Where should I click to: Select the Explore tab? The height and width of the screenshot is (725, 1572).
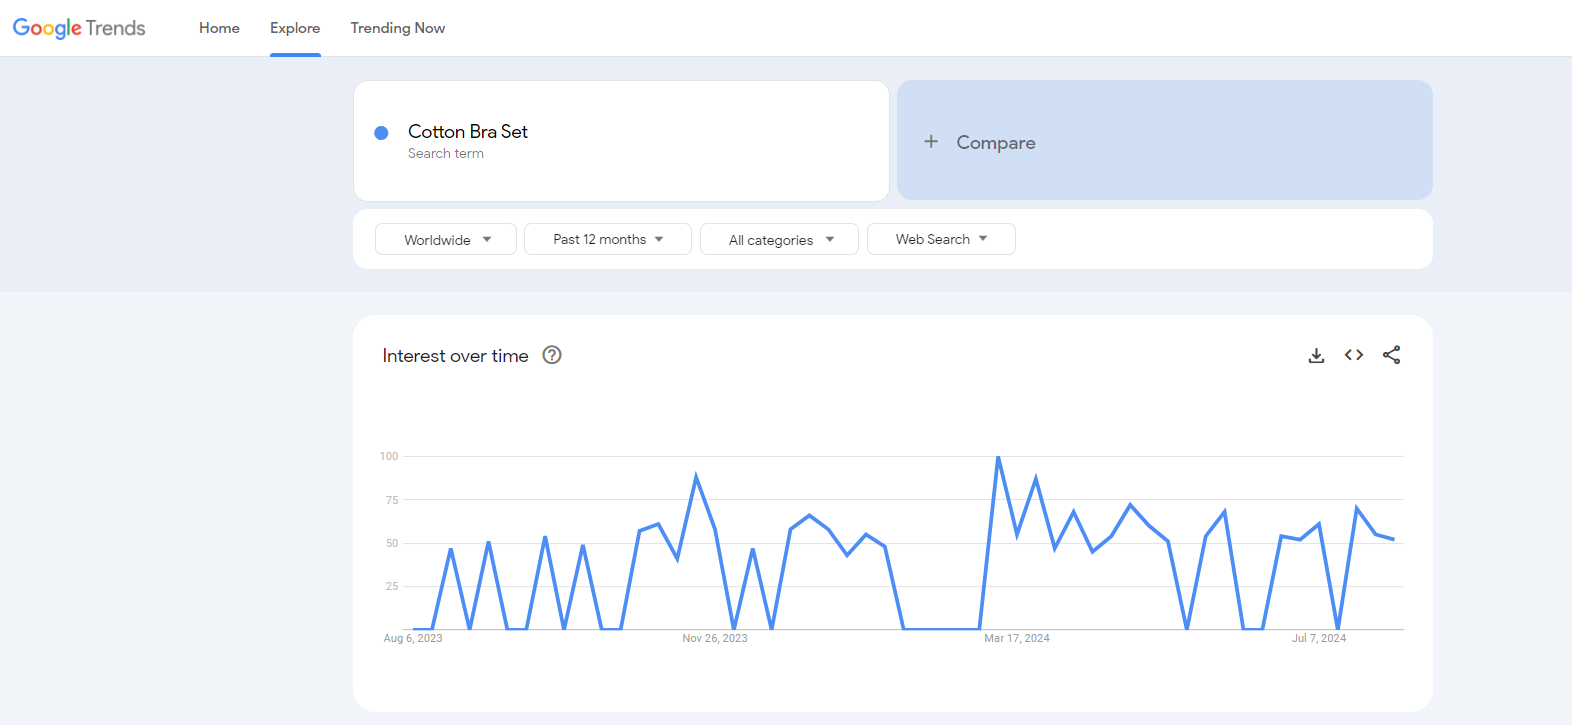[295, 28]
